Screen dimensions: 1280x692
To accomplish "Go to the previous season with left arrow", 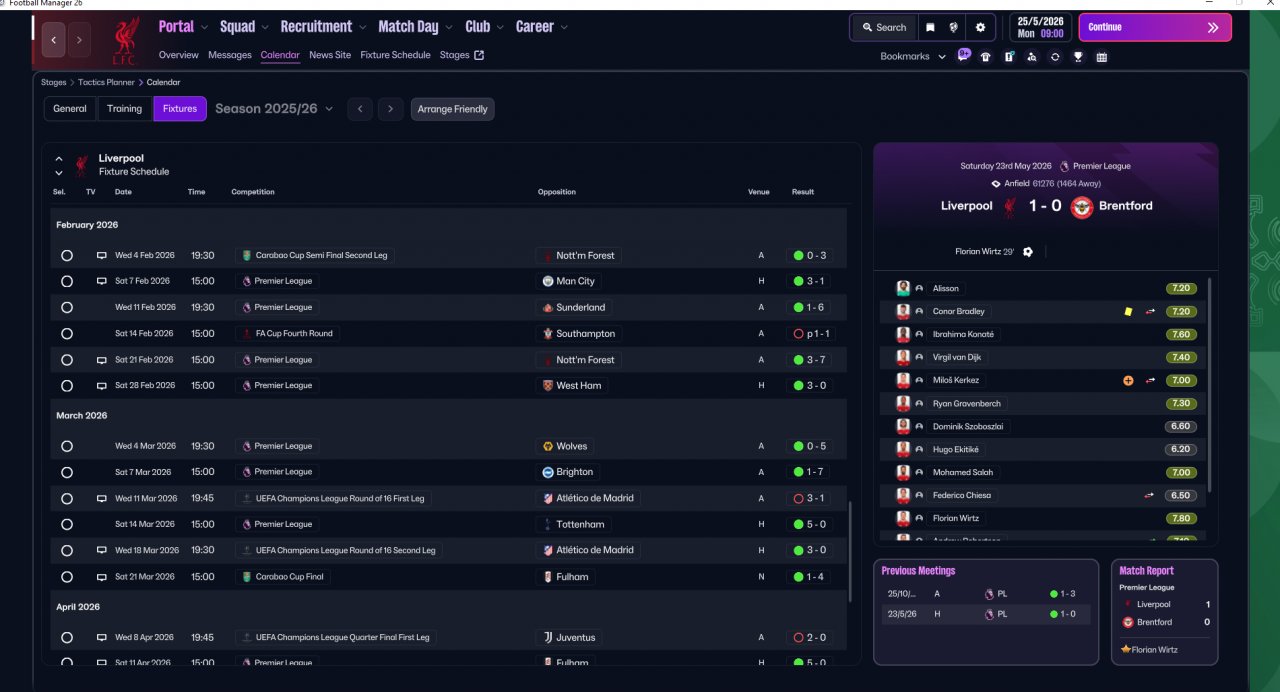I will pos(360,109).
